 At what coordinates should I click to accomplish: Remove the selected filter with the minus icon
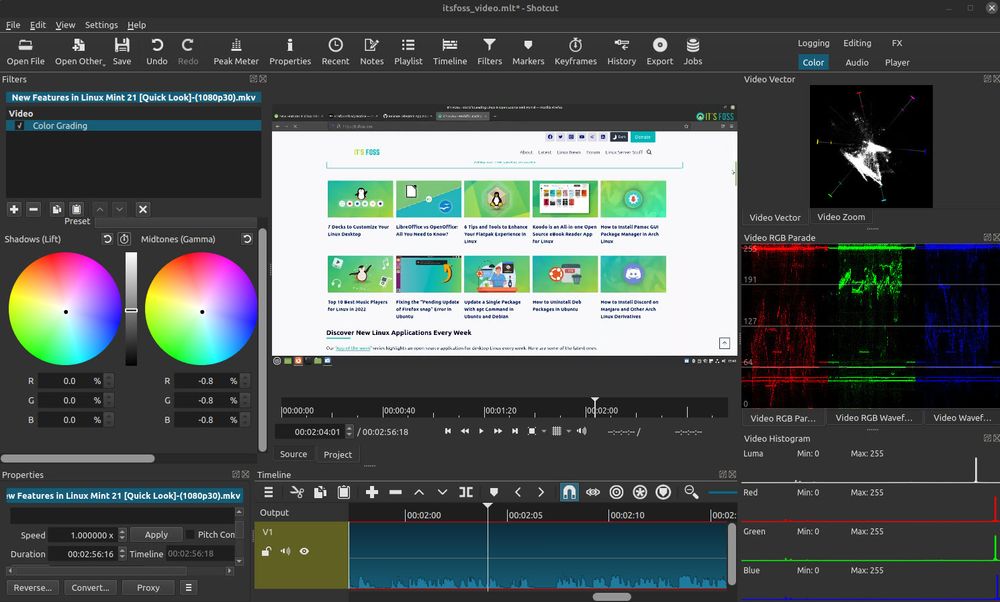(33, 209)
